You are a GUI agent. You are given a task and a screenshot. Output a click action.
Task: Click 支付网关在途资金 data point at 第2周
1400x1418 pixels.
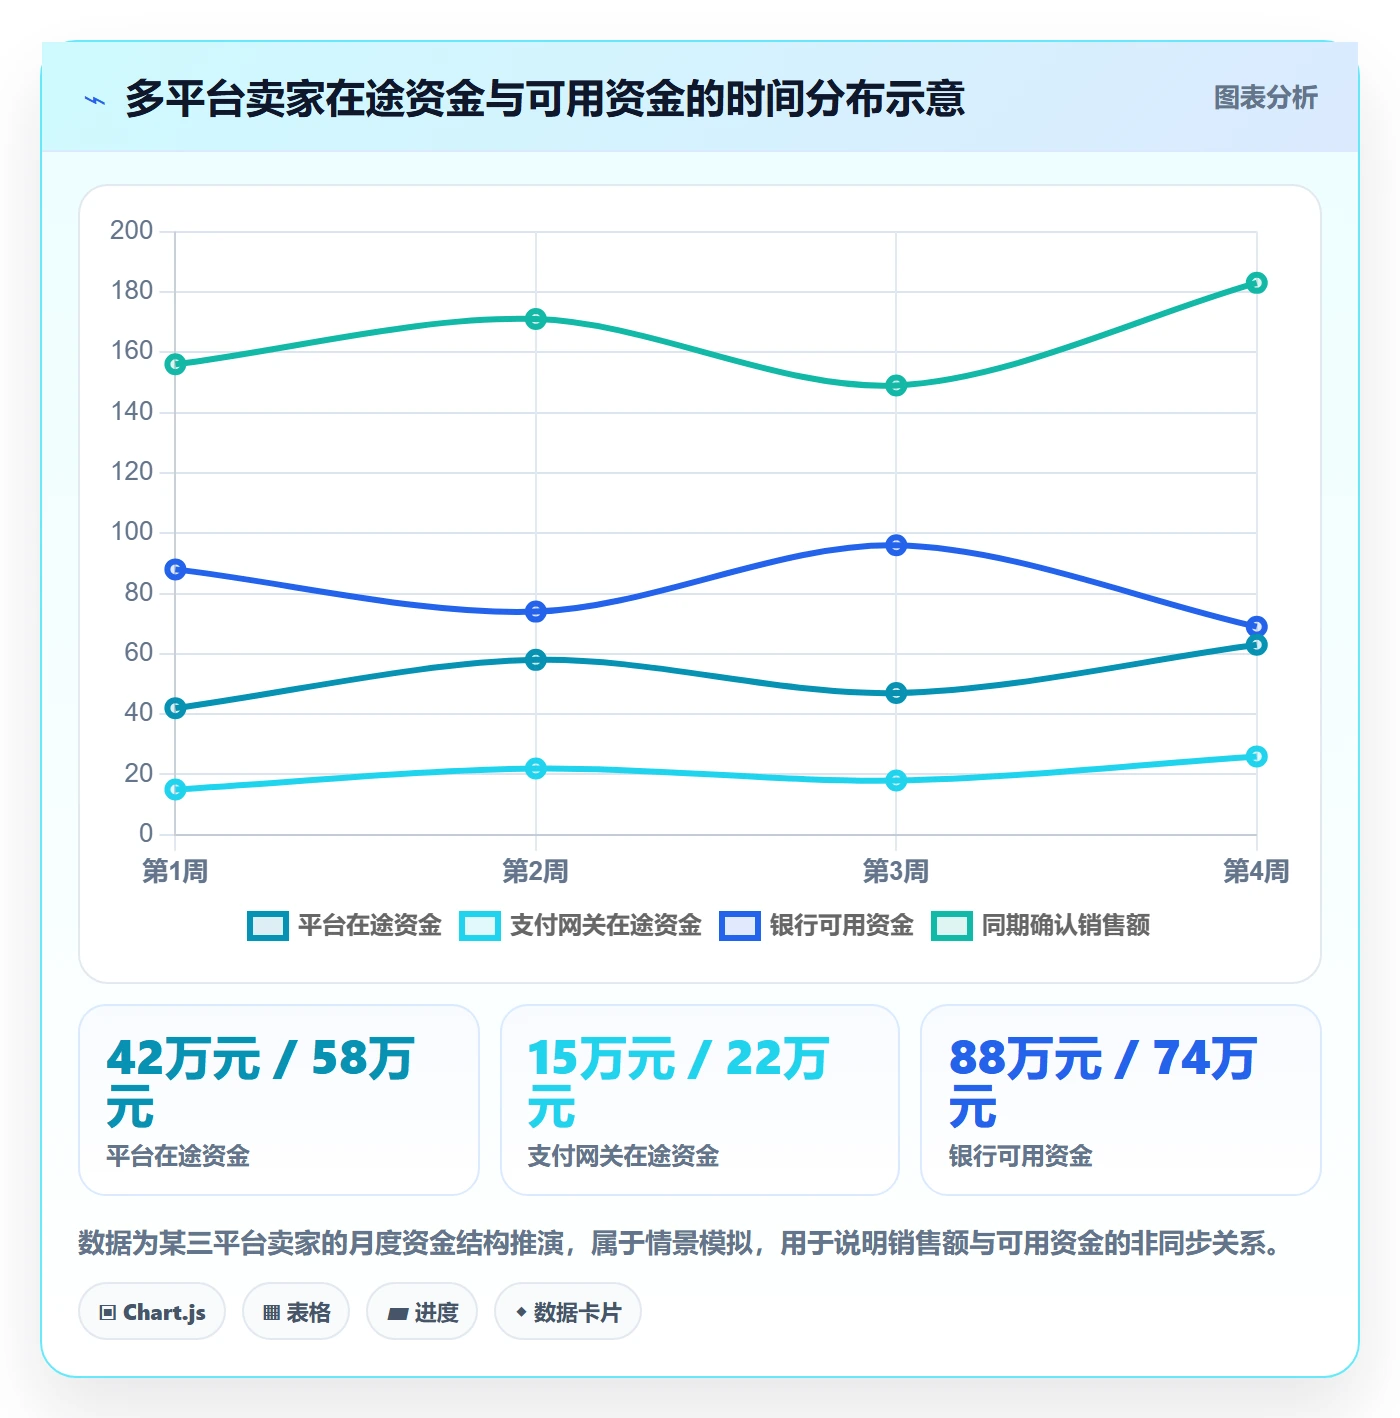pyautogui.click(x=536, y=769)
